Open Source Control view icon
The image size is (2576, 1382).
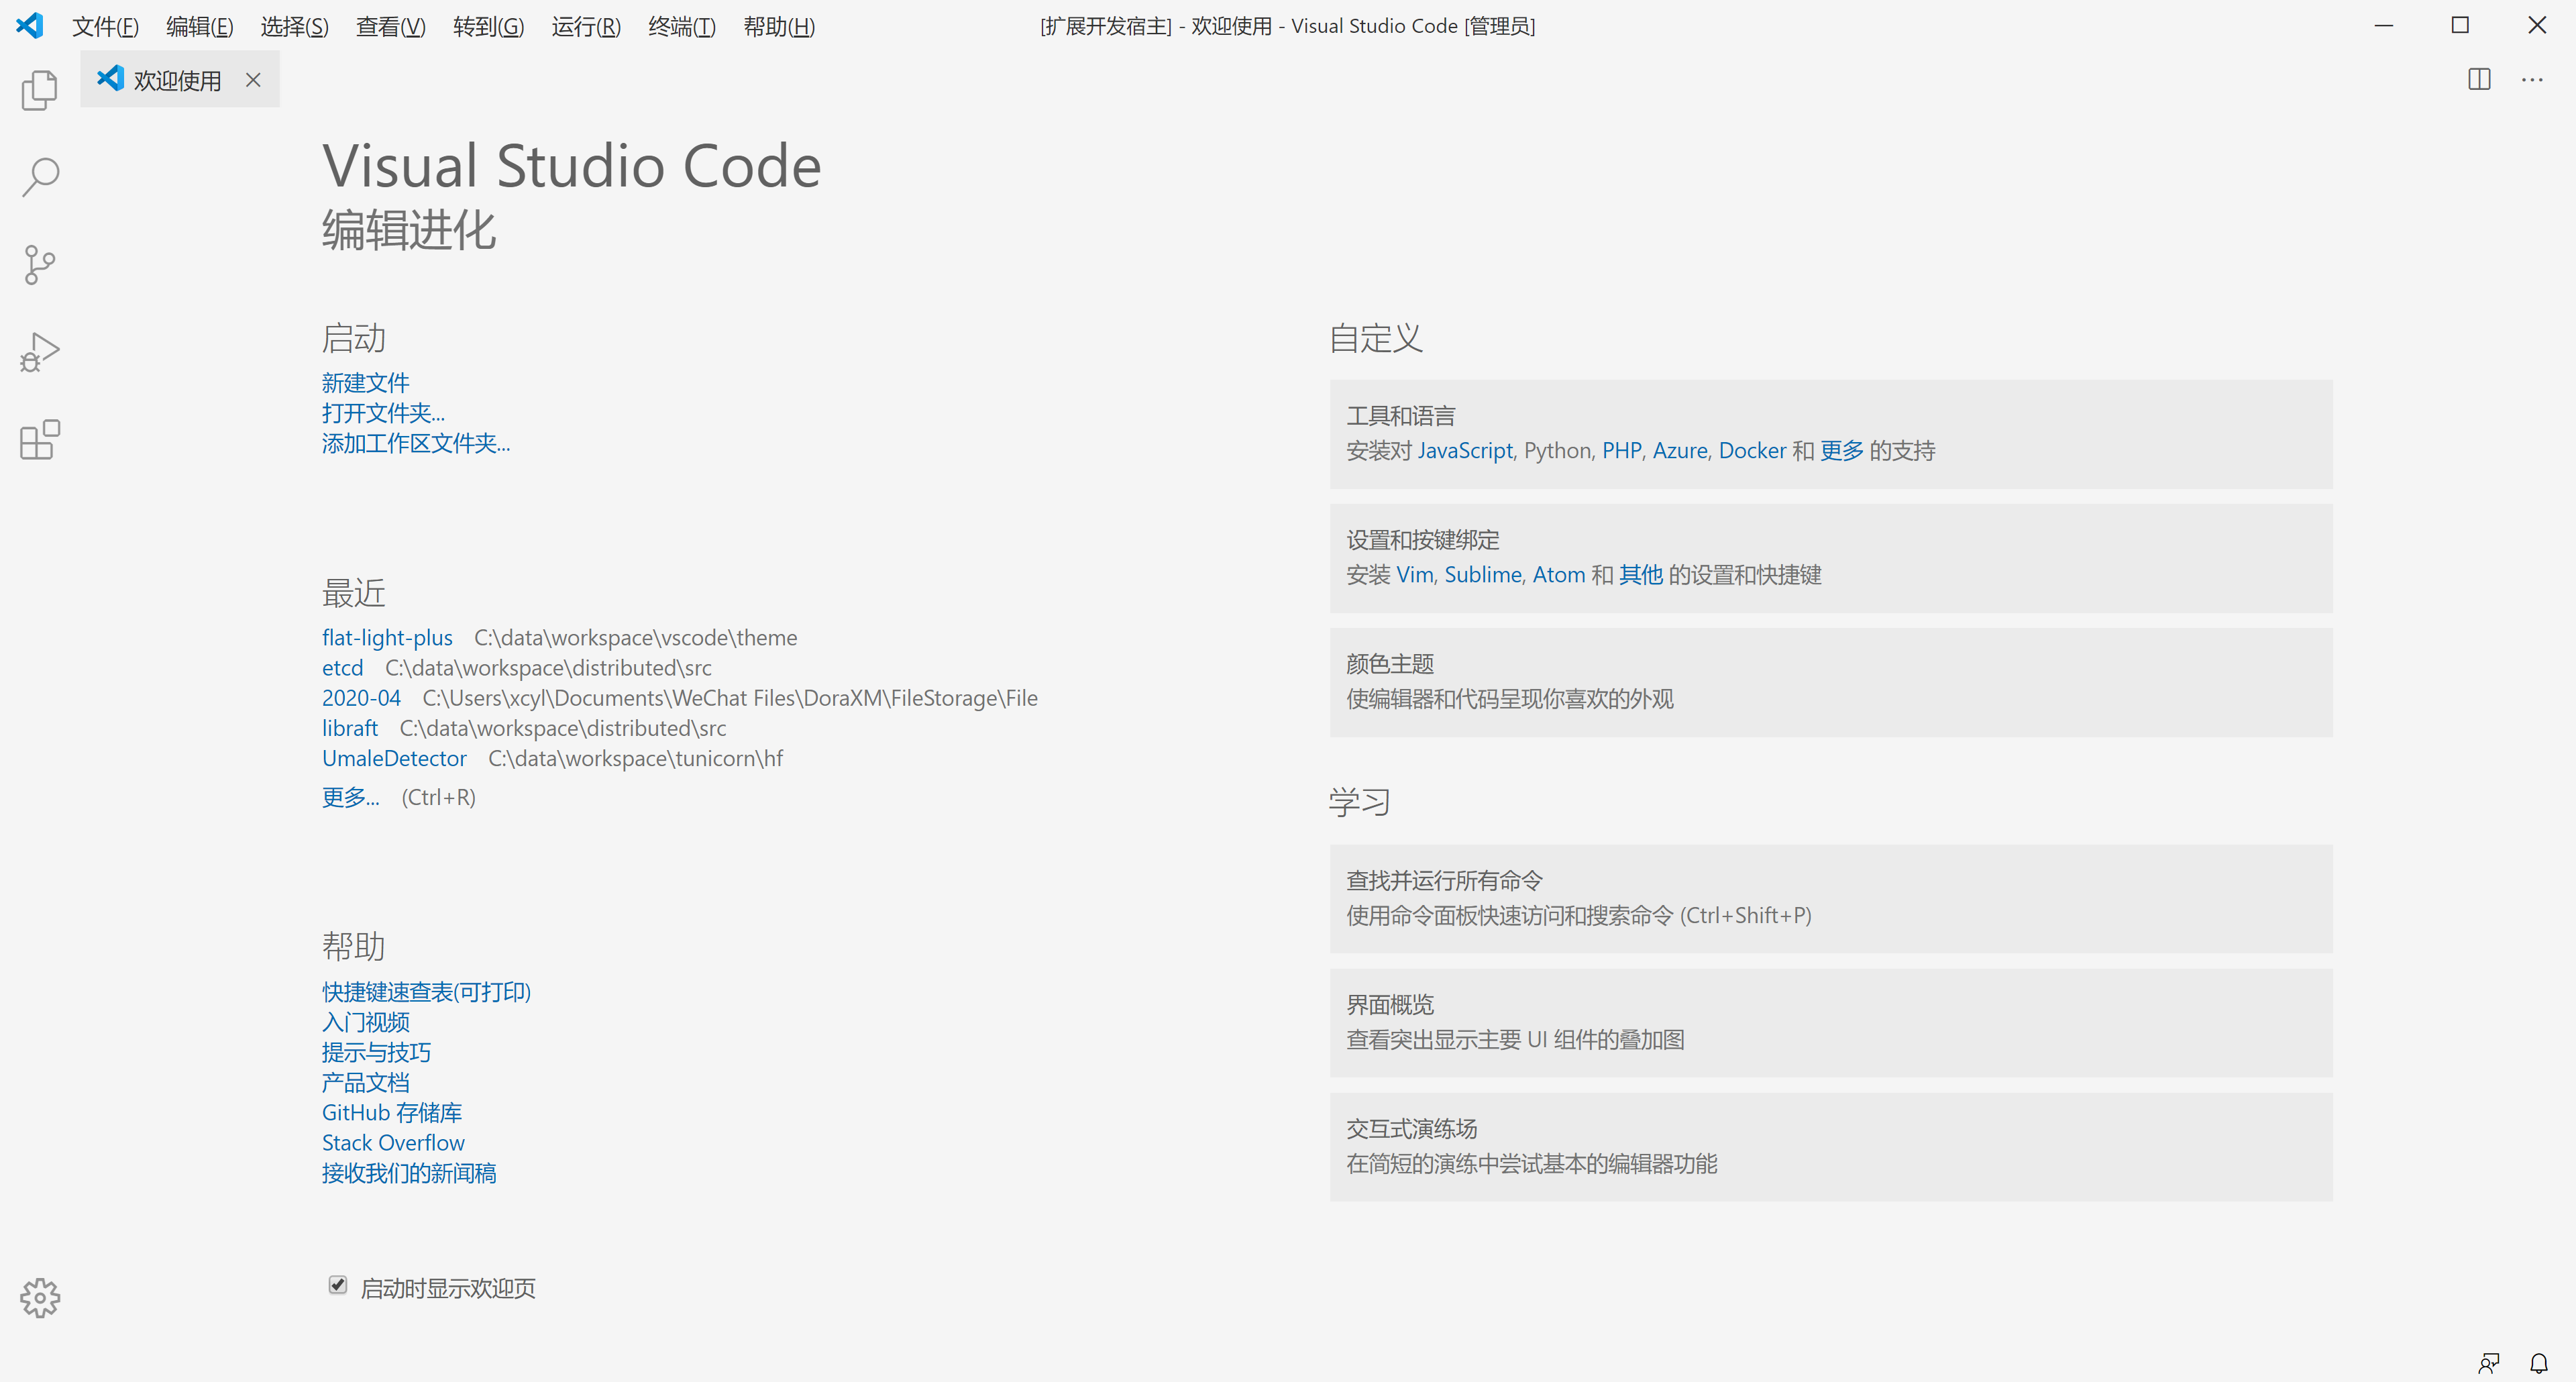click(40, 265)
